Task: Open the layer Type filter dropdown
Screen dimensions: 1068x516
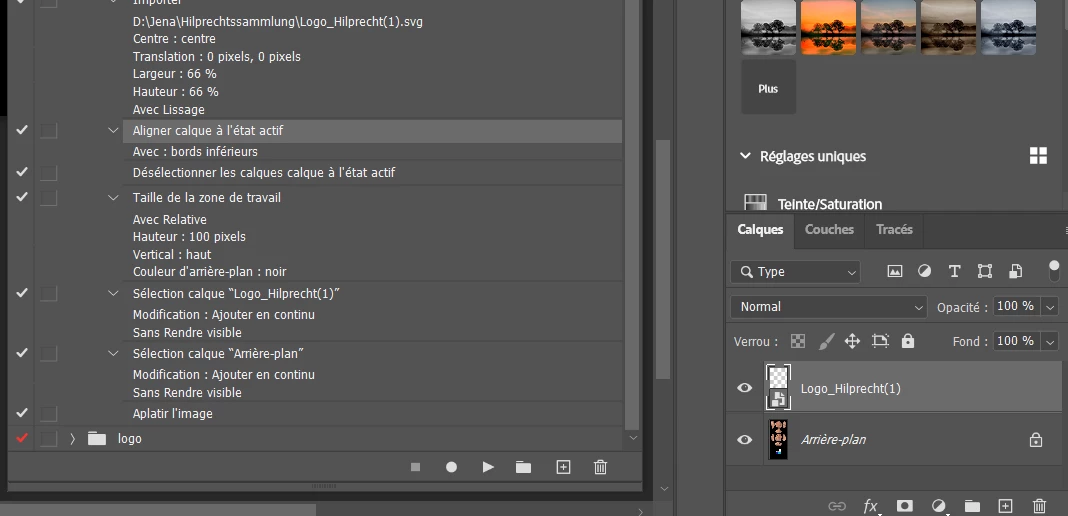Action: tap(796, 272)
